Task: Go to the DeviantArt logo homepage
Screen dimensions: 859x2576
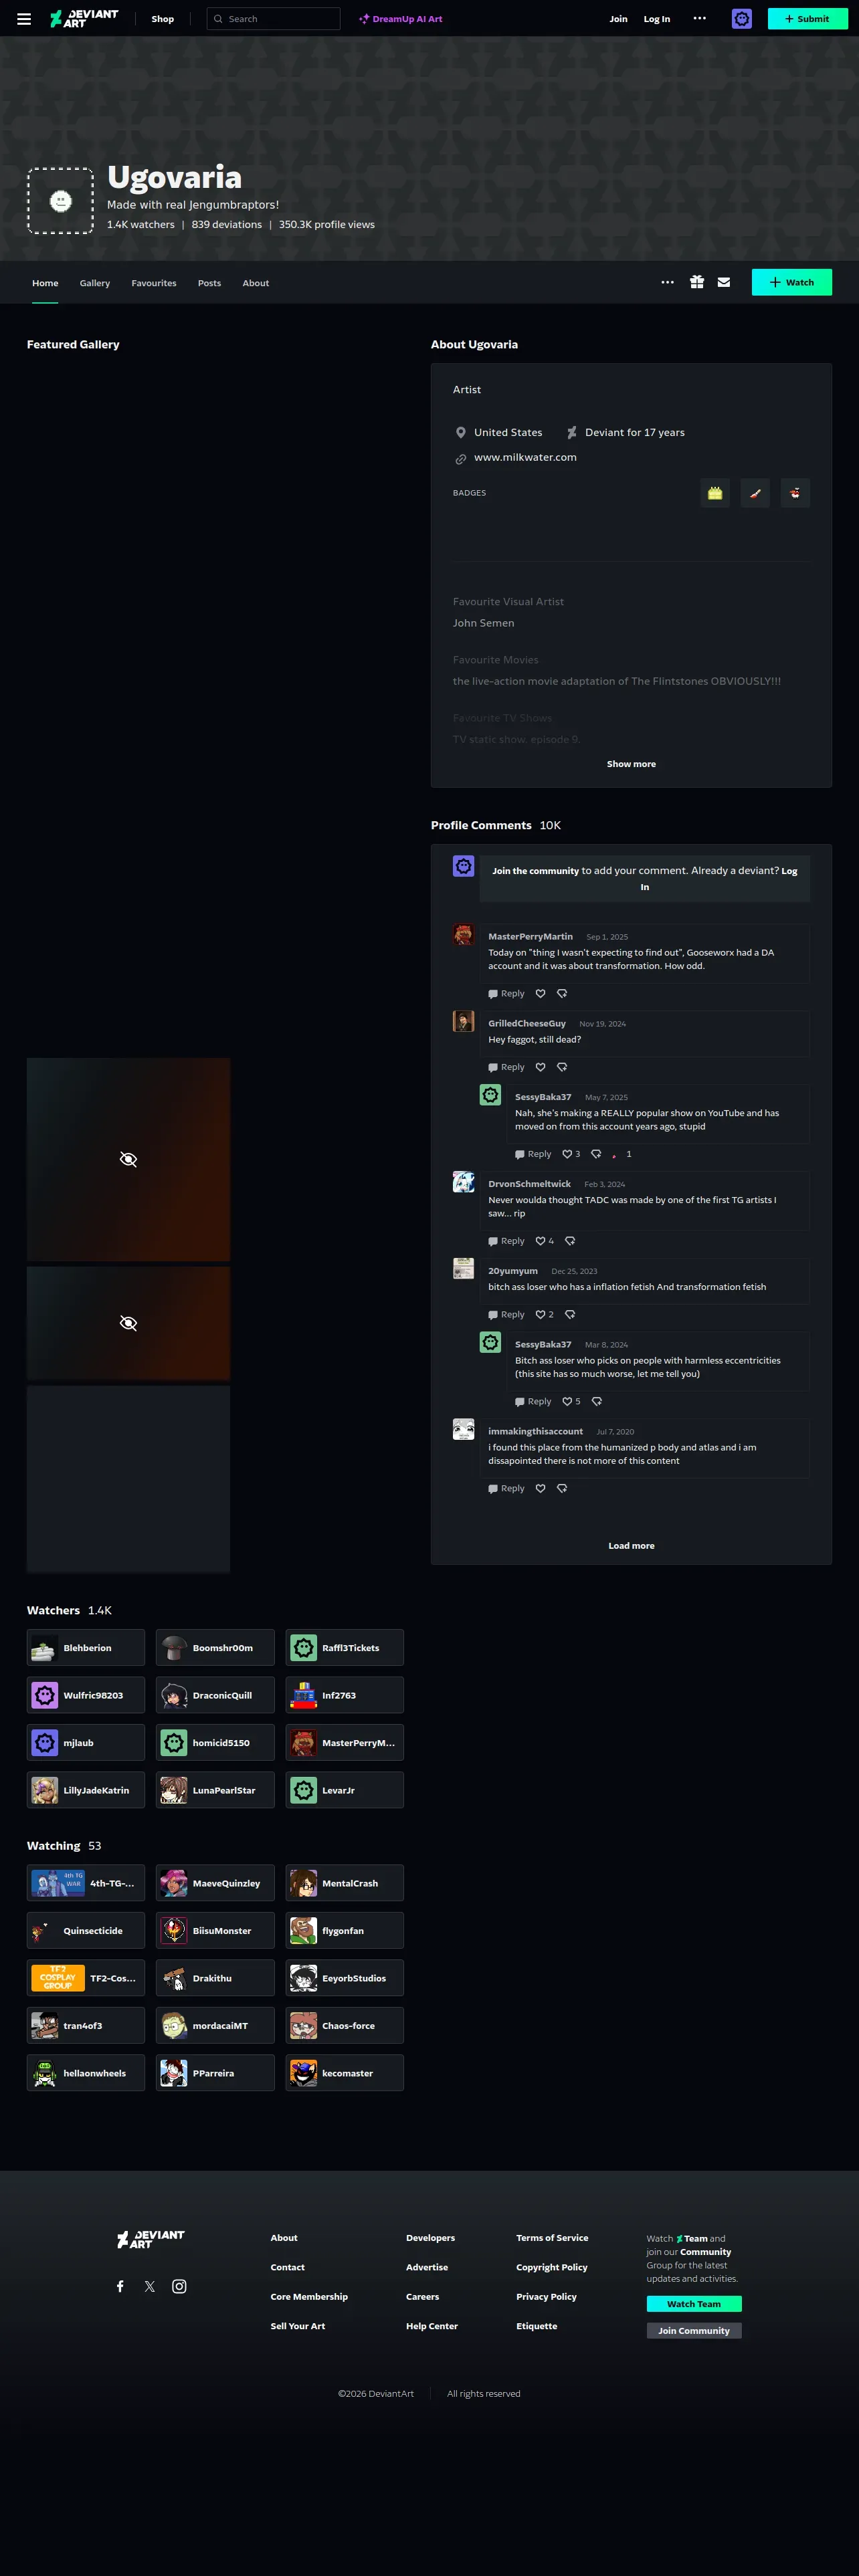Action: (x=84, y=19)
